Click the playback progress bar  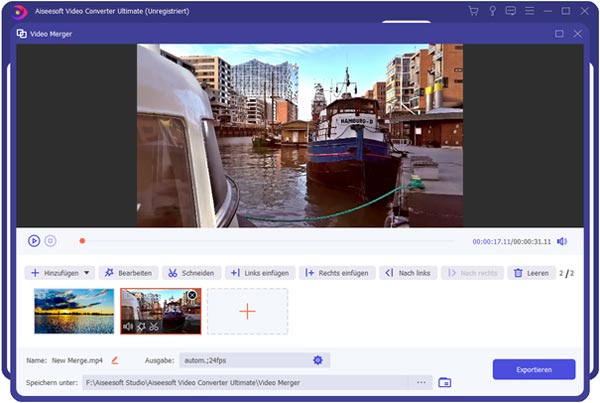click(x=267, y=241)
